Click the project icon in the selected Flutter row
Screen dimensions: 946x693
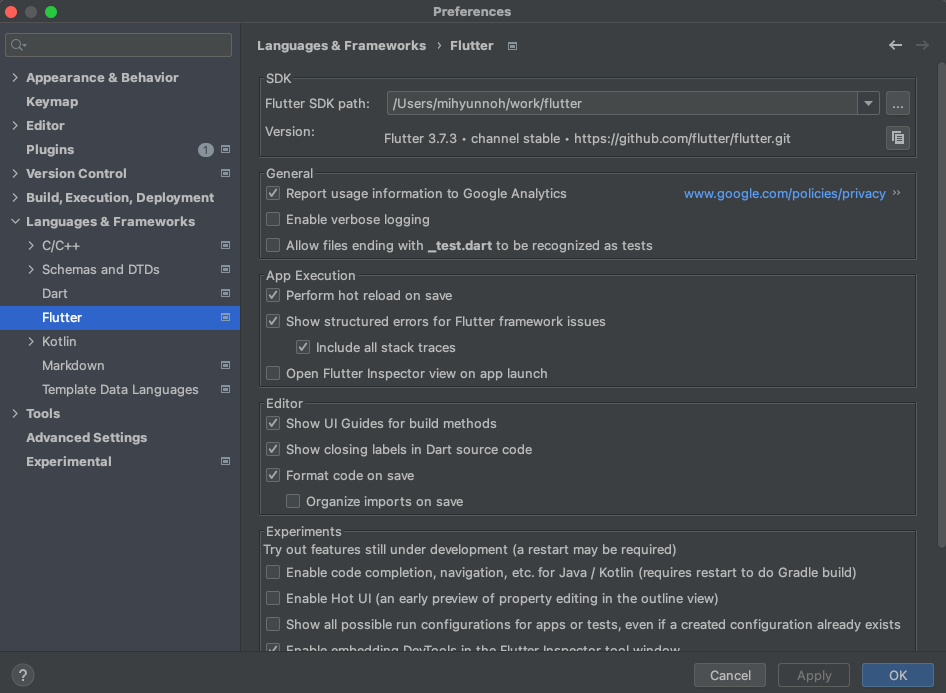pos(226,317)
